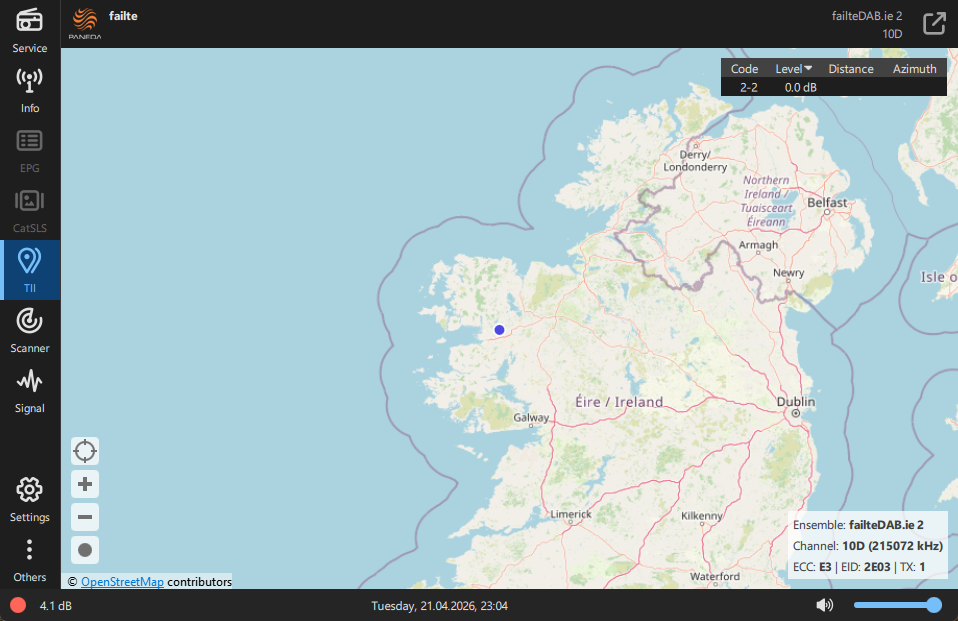
Task: Click the Derry/Londonderry label on map
Action: pyautogui.click(x=695, y=161)
